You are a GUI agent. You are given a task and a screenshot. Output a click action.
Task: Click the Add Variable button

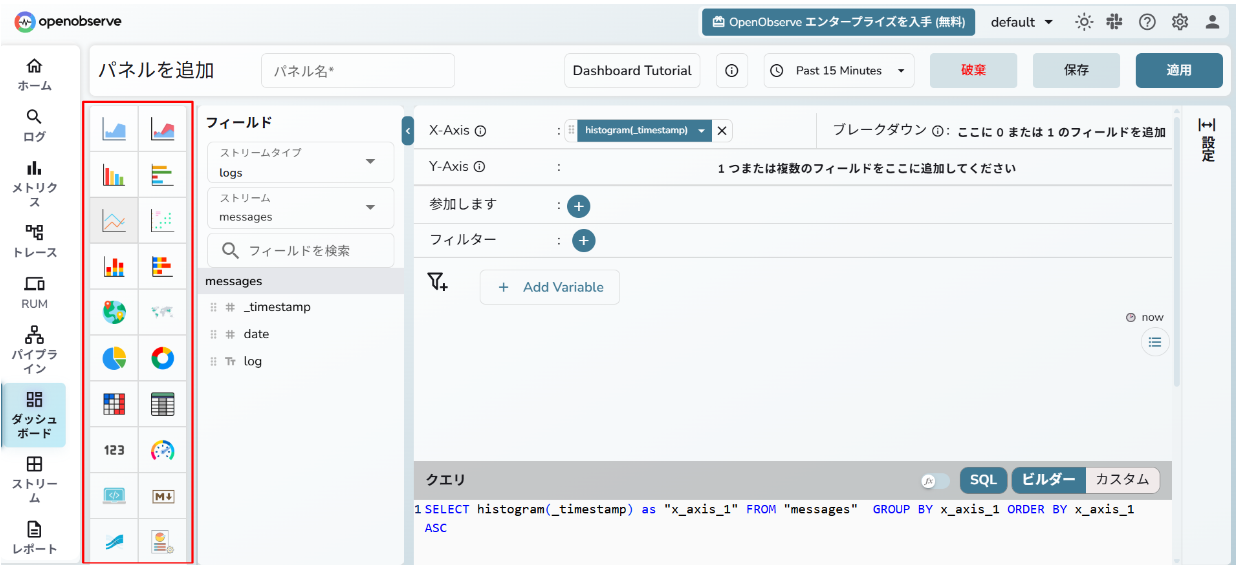point(549,287)
